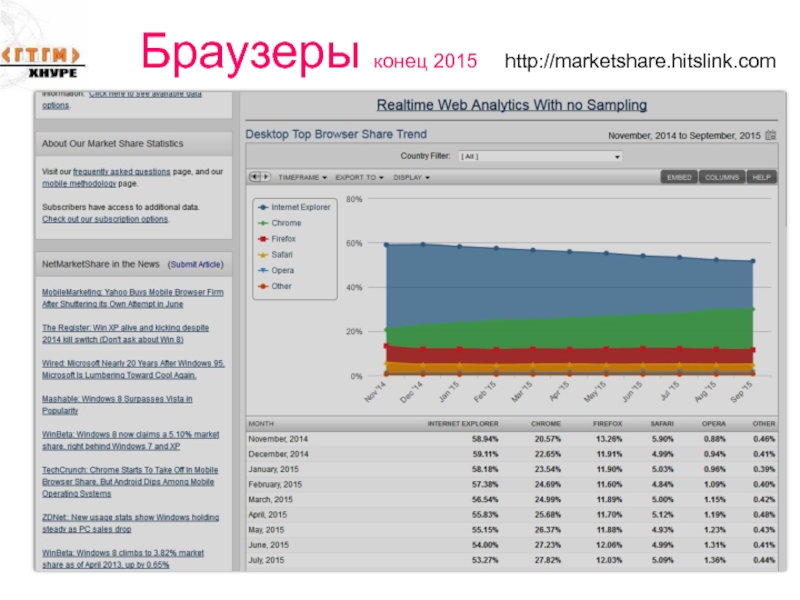Select the June, 2015 table row
Viewport: 800px width, 600px height.
512,545
